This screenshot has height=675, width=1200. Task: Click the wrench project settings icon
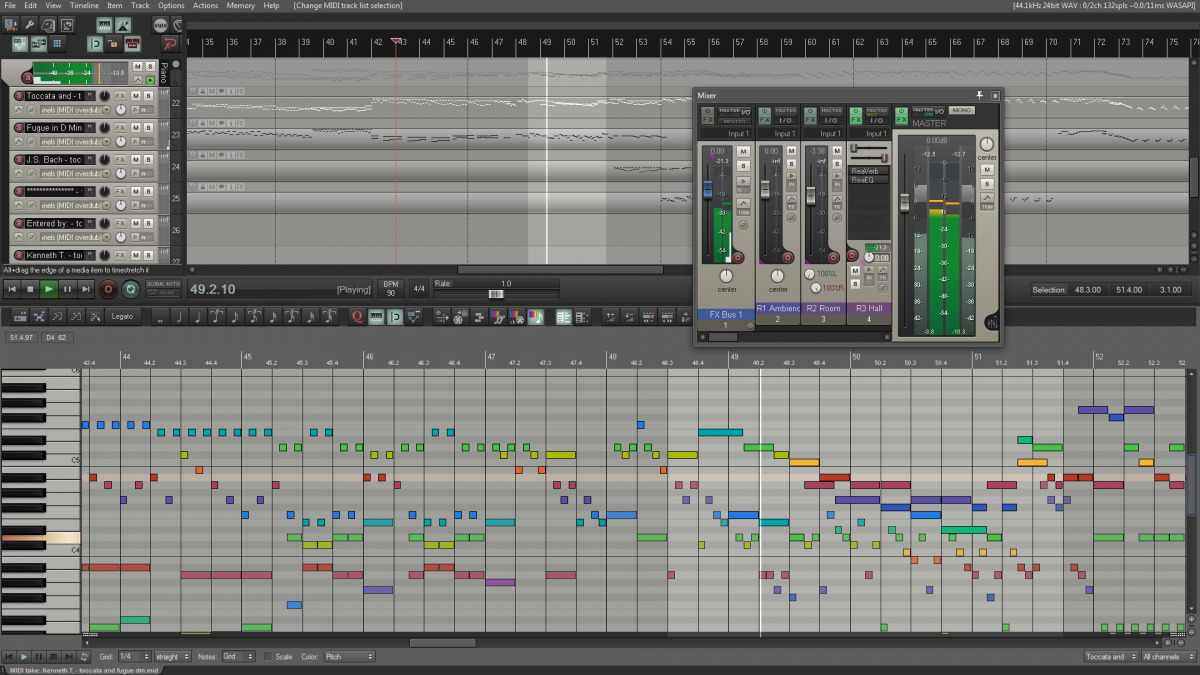coord(29,25)
